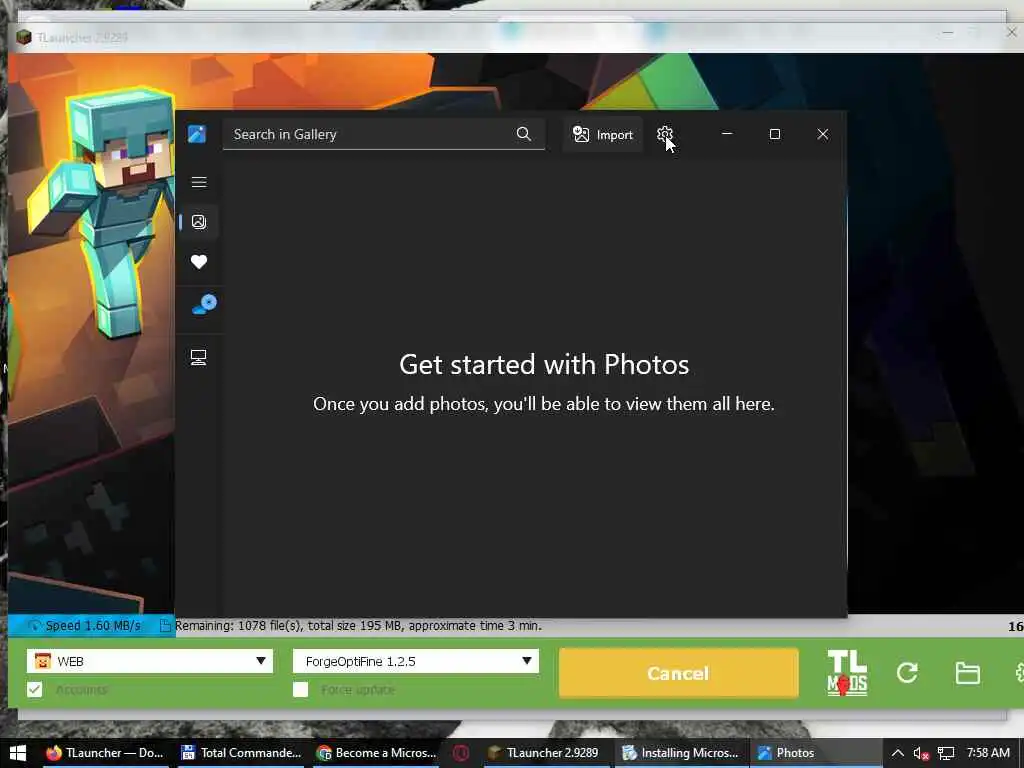Open the Windows Start menu
The height and width of the screenshot is (768, 1024).
coord(18,753)
